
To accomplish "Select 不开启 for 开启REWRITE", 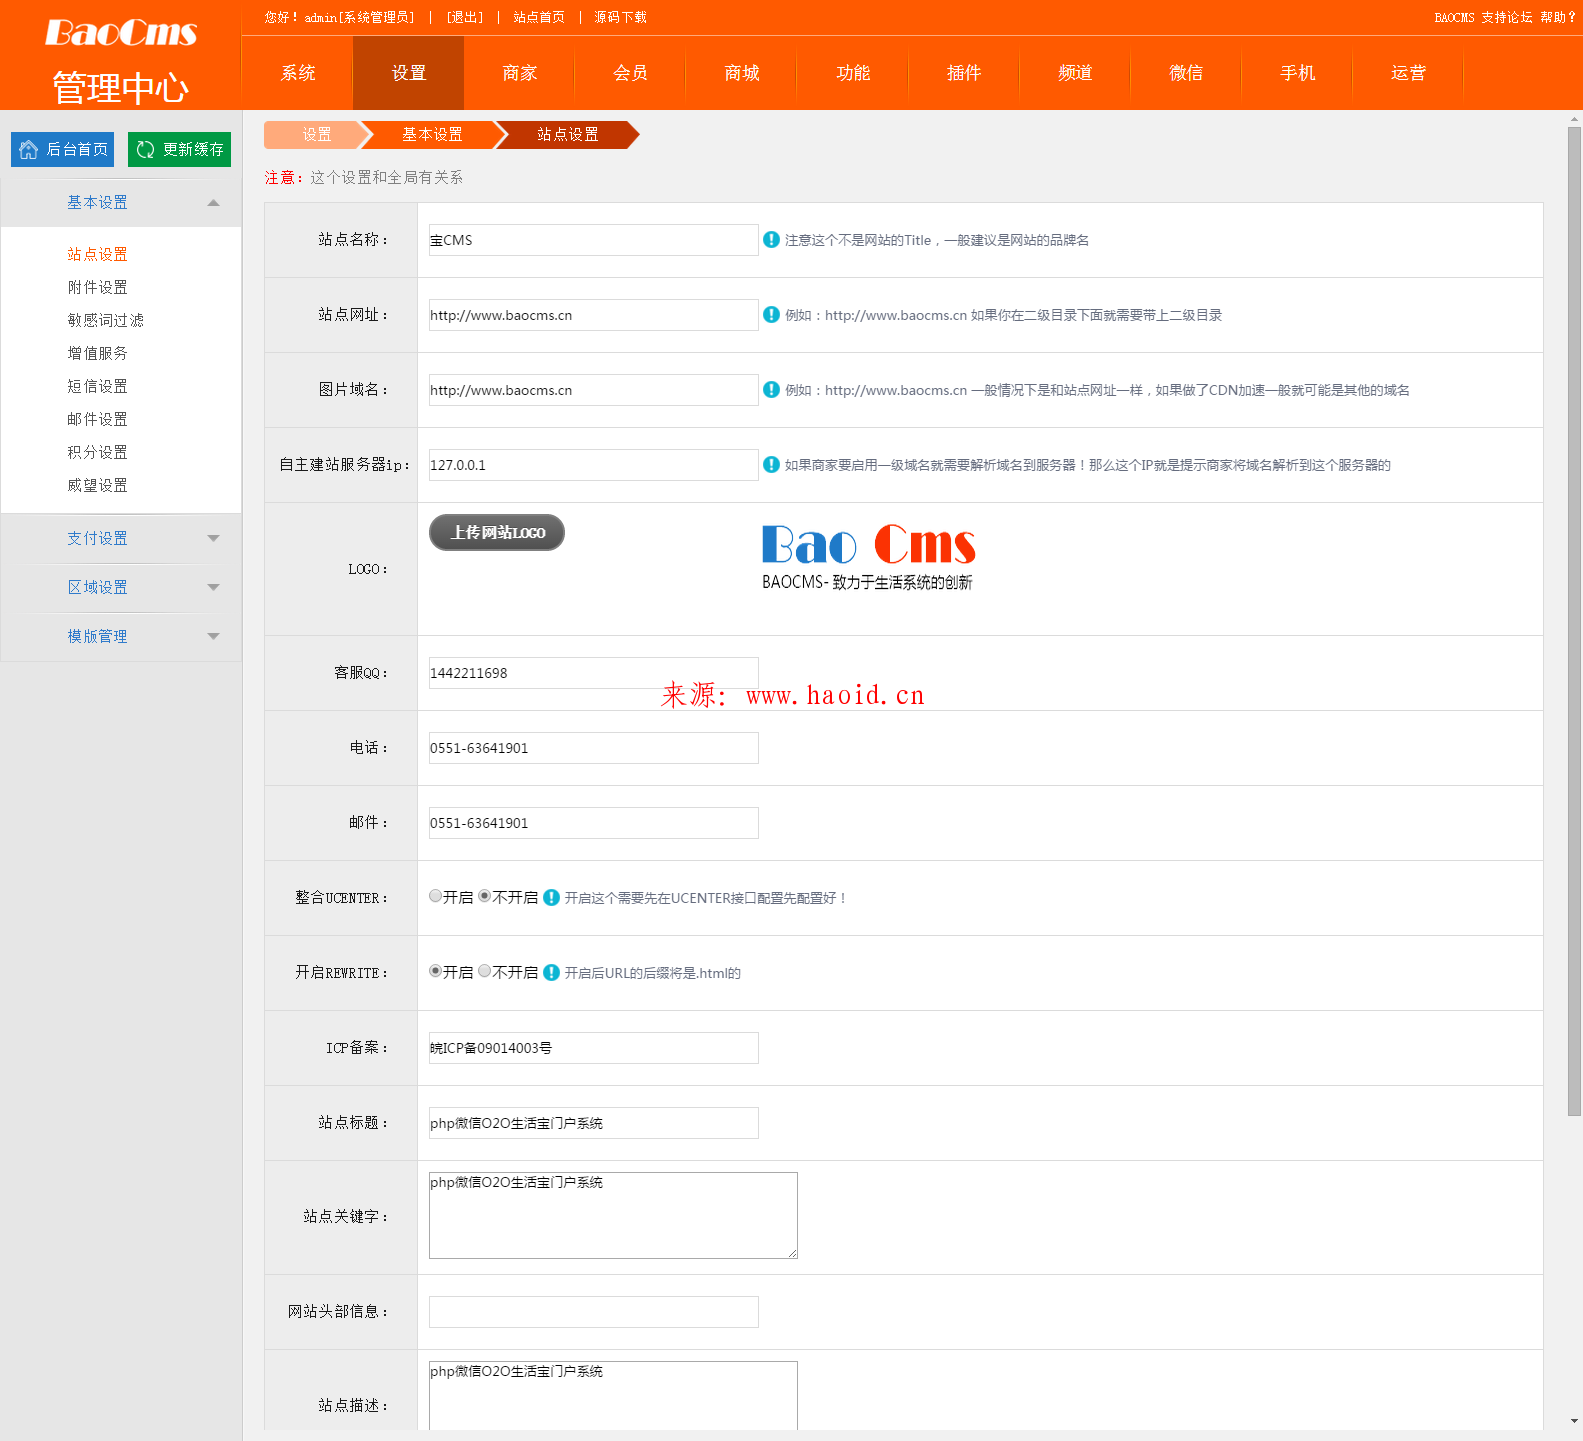I will (x=485, y=971).
